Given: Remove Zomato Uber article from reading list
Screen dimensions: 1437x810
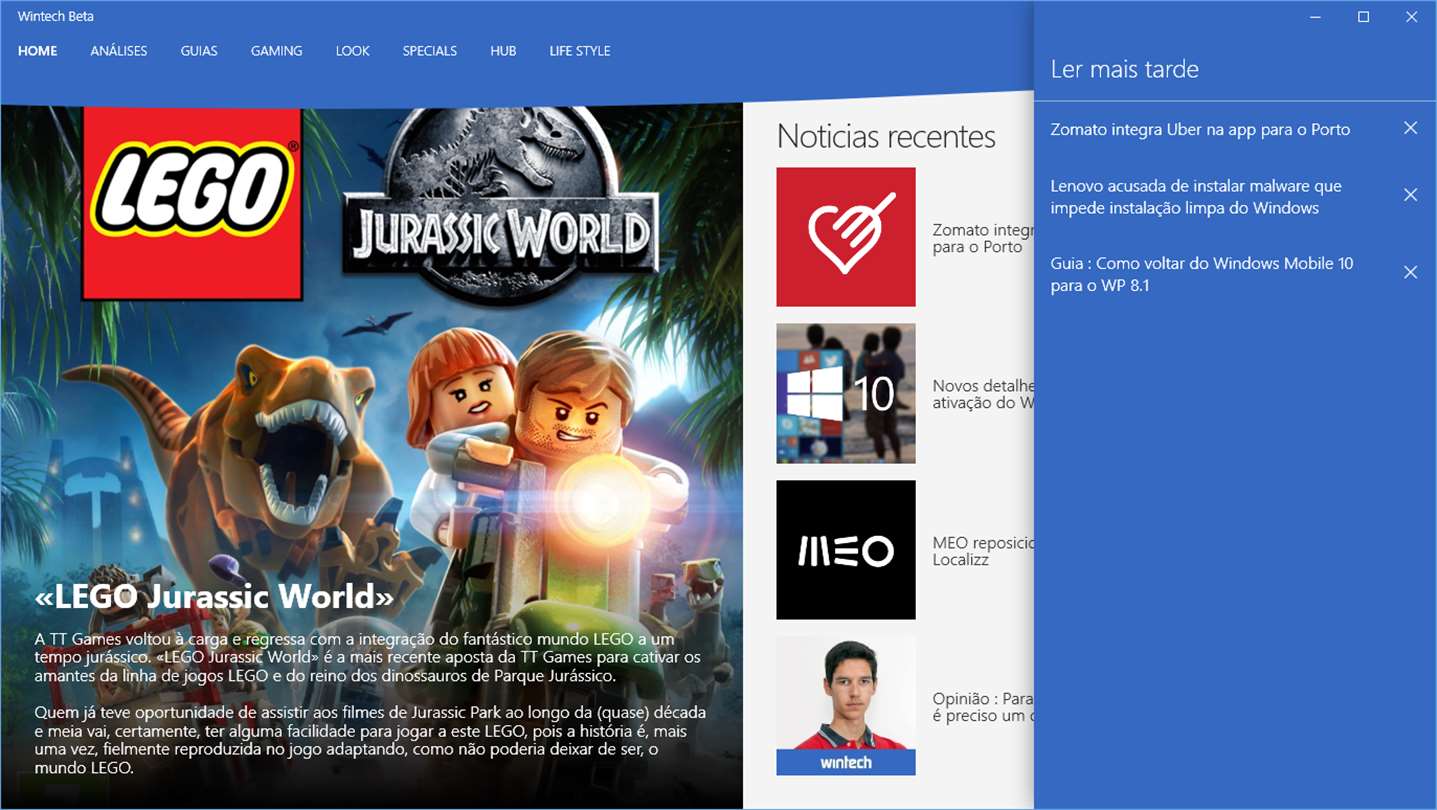Looking at the screenshot, I should (x=1410, y=128).
